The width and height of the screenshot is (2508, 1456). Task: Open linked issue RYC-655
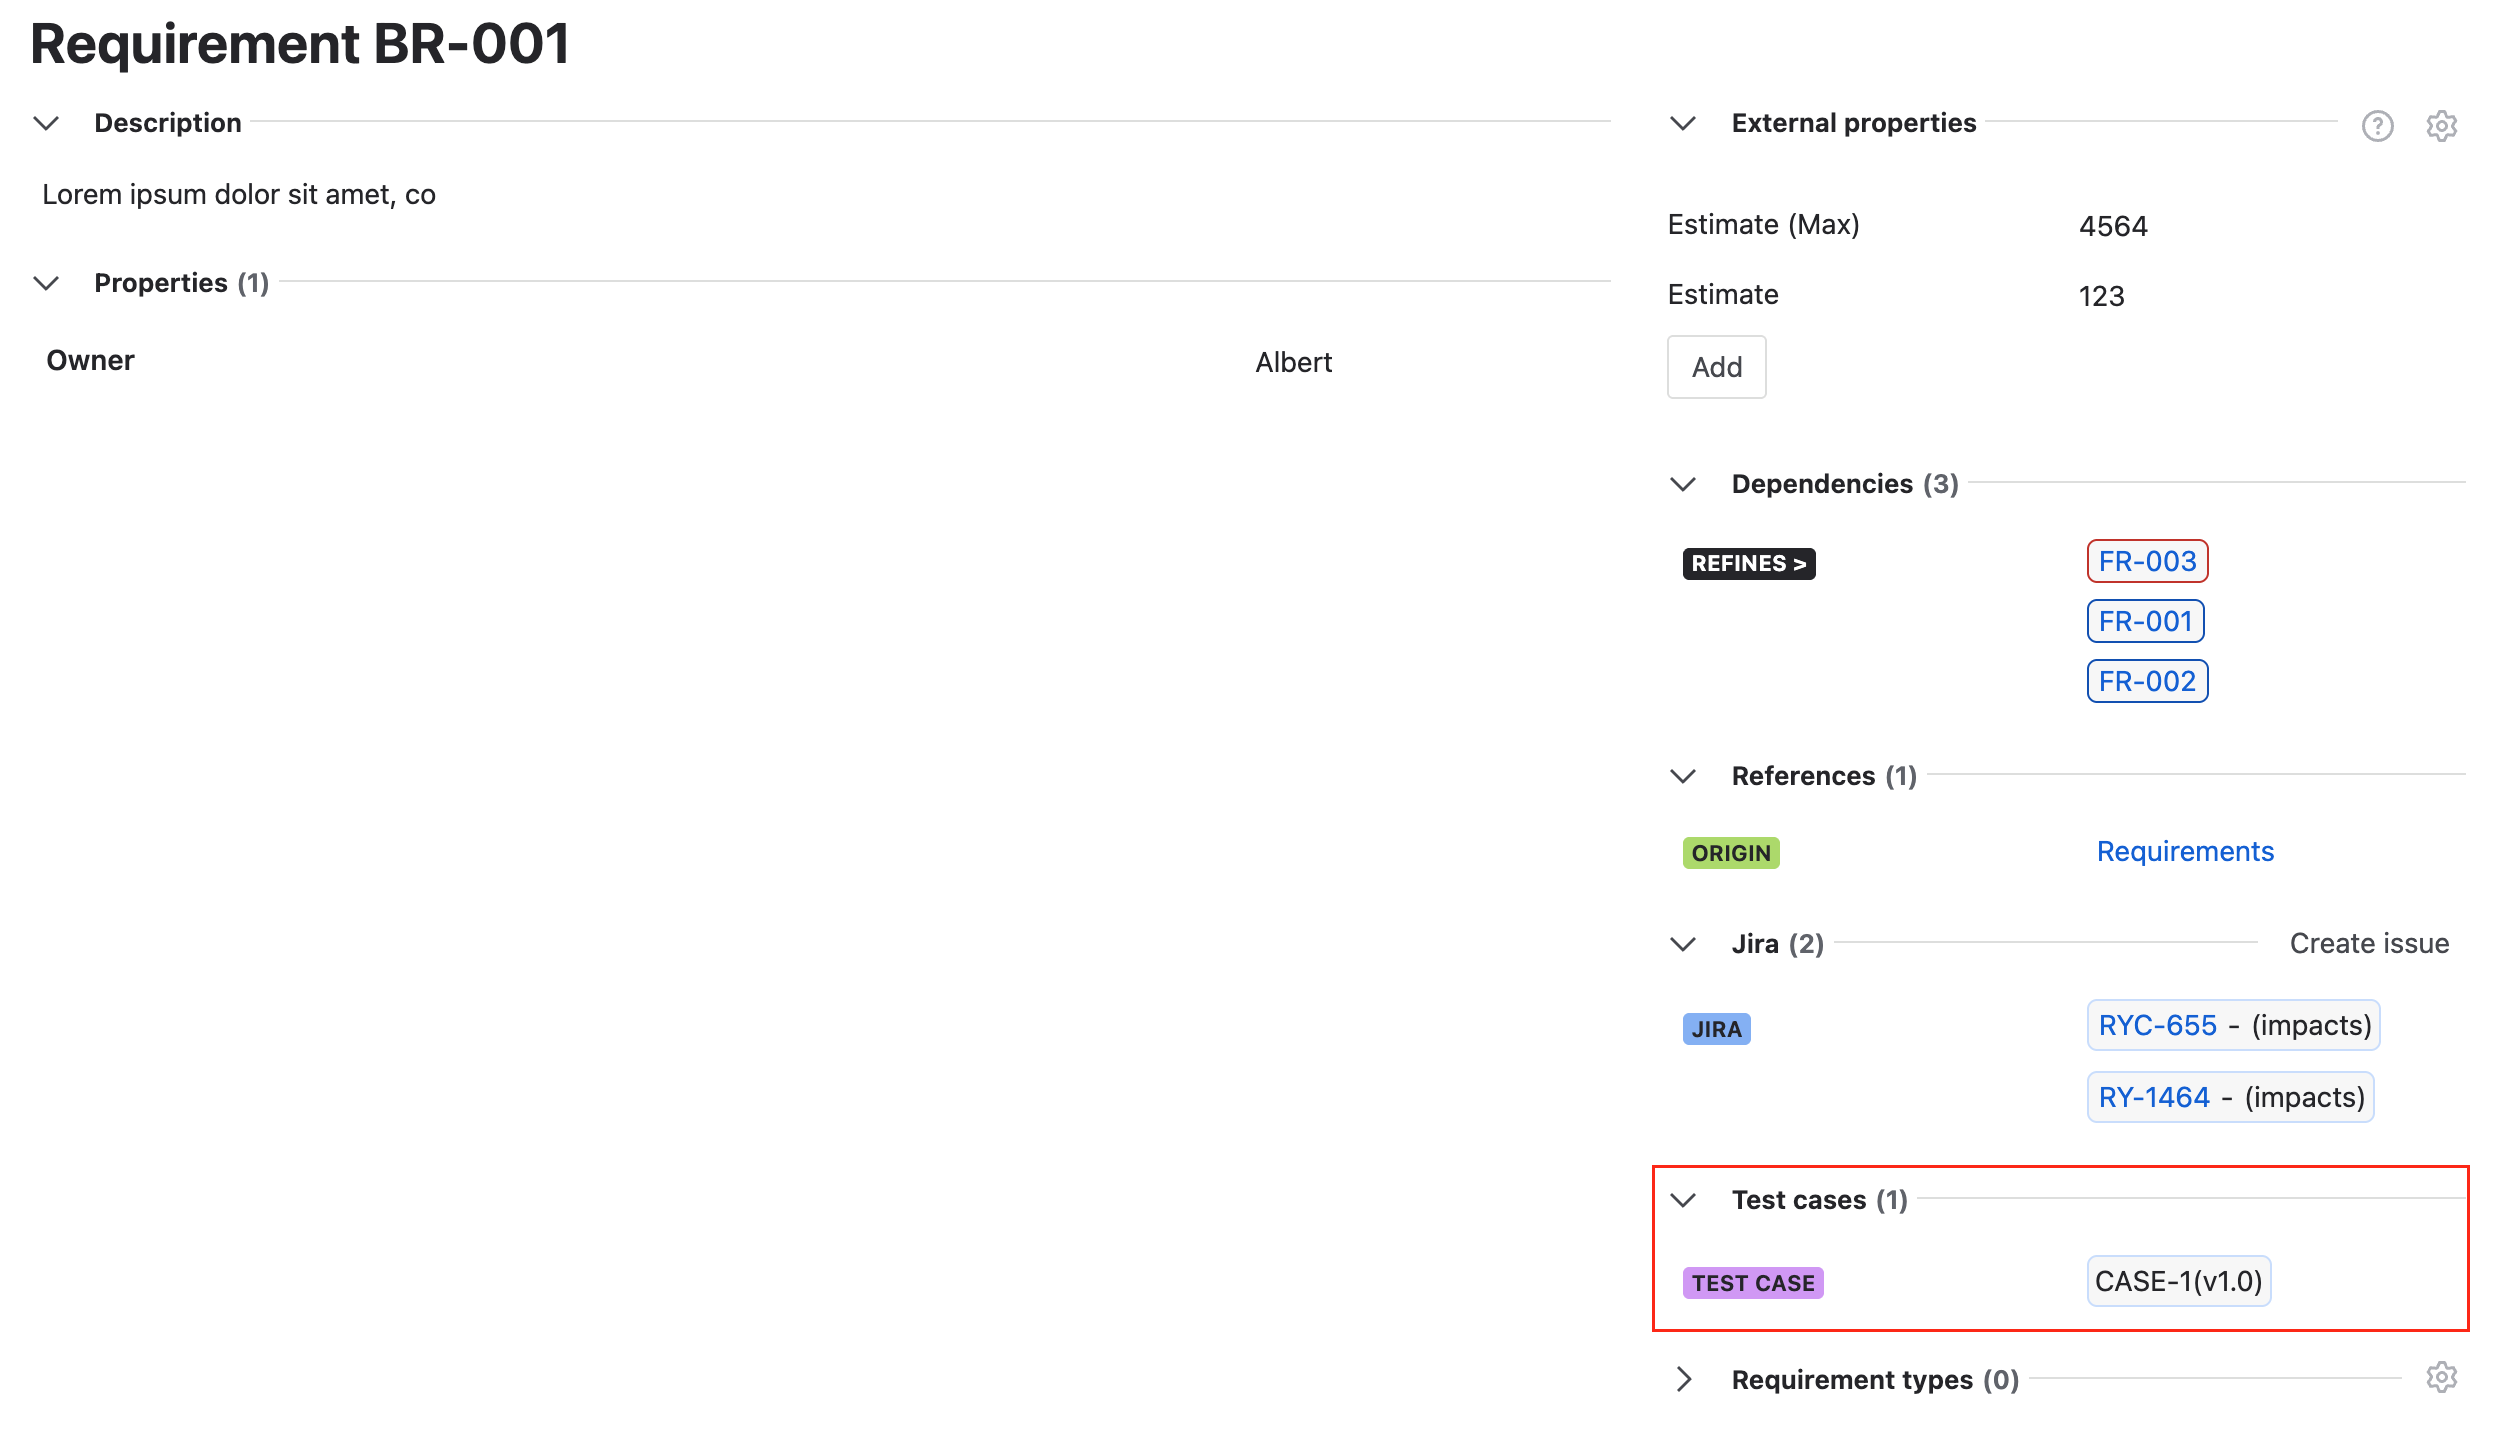(2156, 1025)
